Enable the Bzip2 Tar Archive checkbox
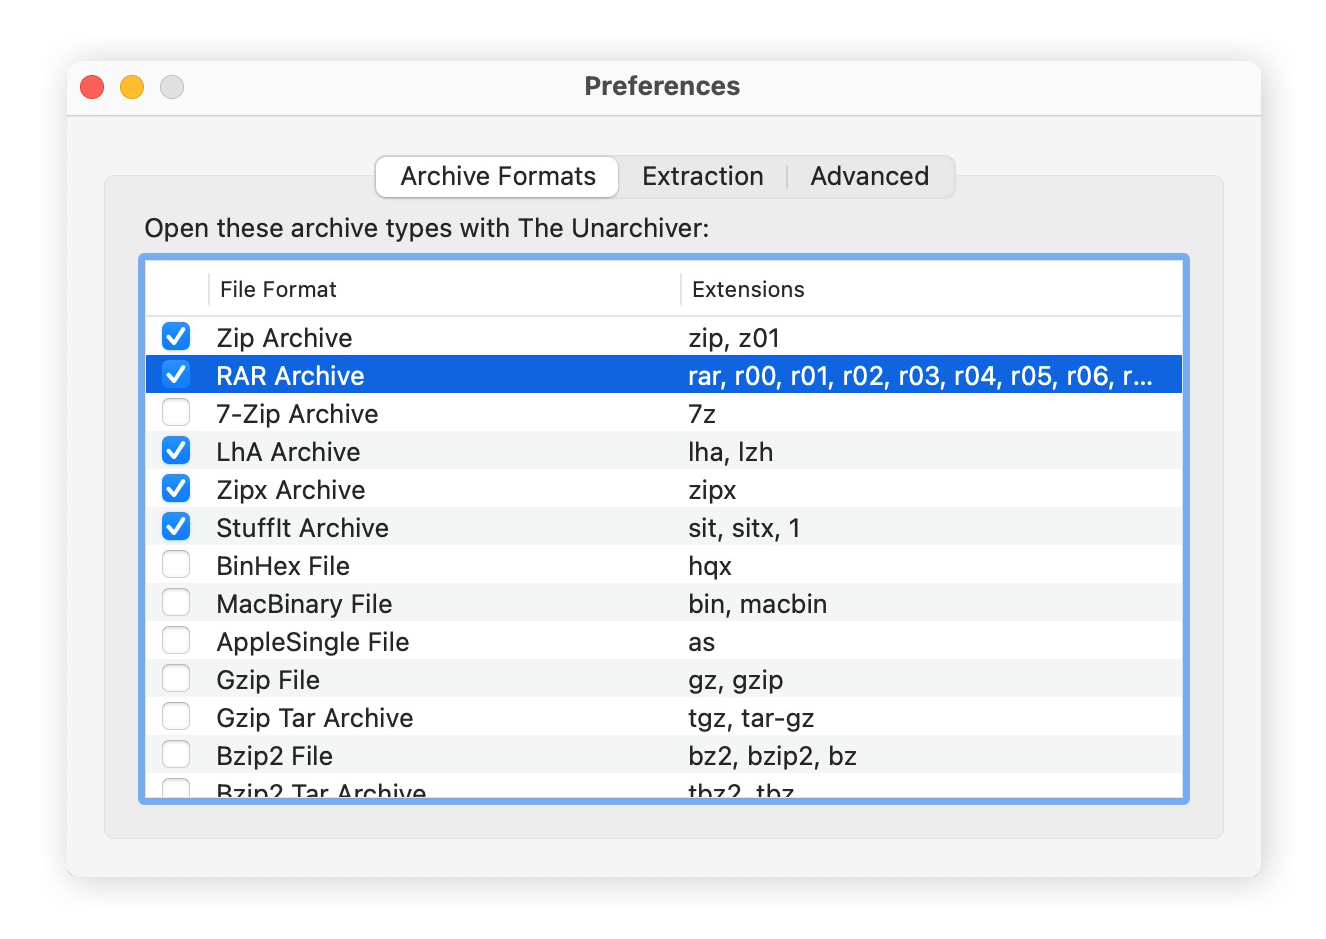Viewport: 1326px width, 939px height. click(176, 789)
